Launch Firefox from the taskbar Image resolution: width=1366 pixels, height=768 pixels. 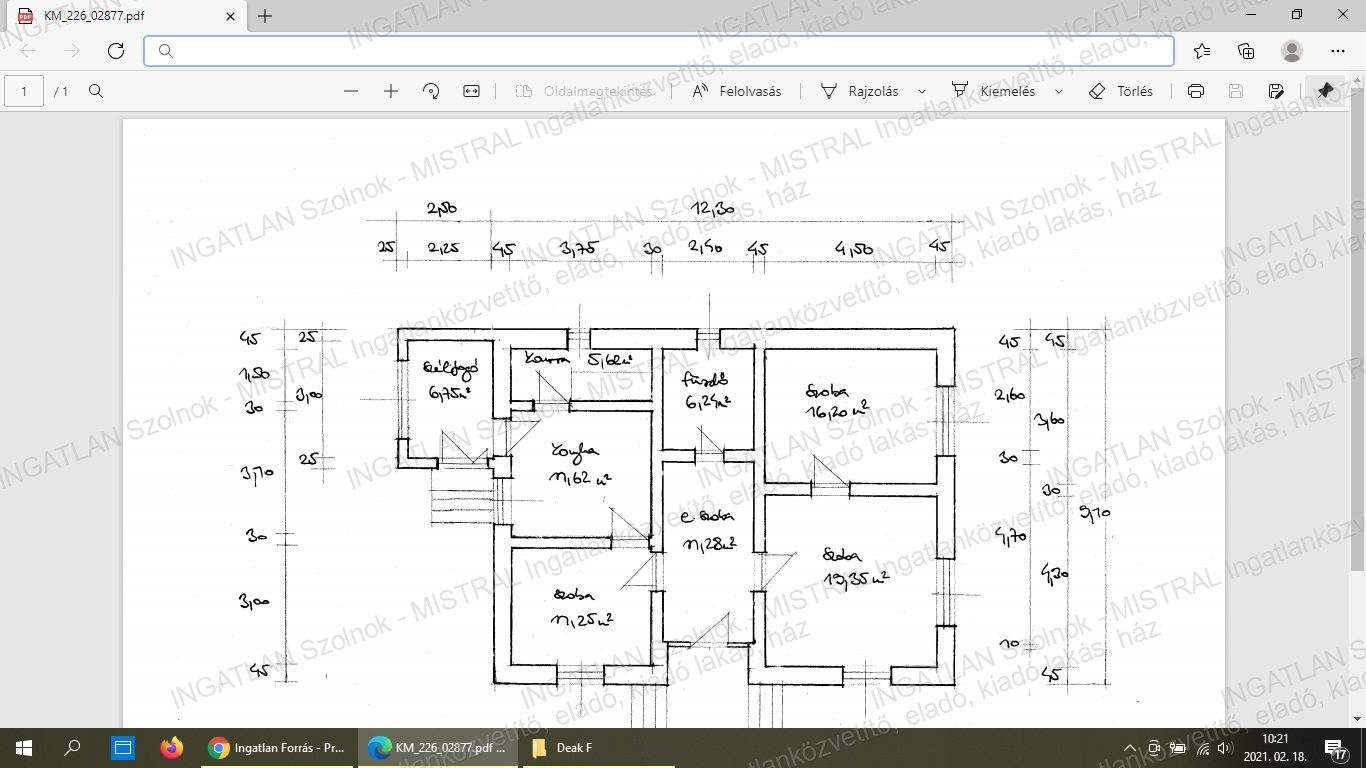[x=172, y=747]
